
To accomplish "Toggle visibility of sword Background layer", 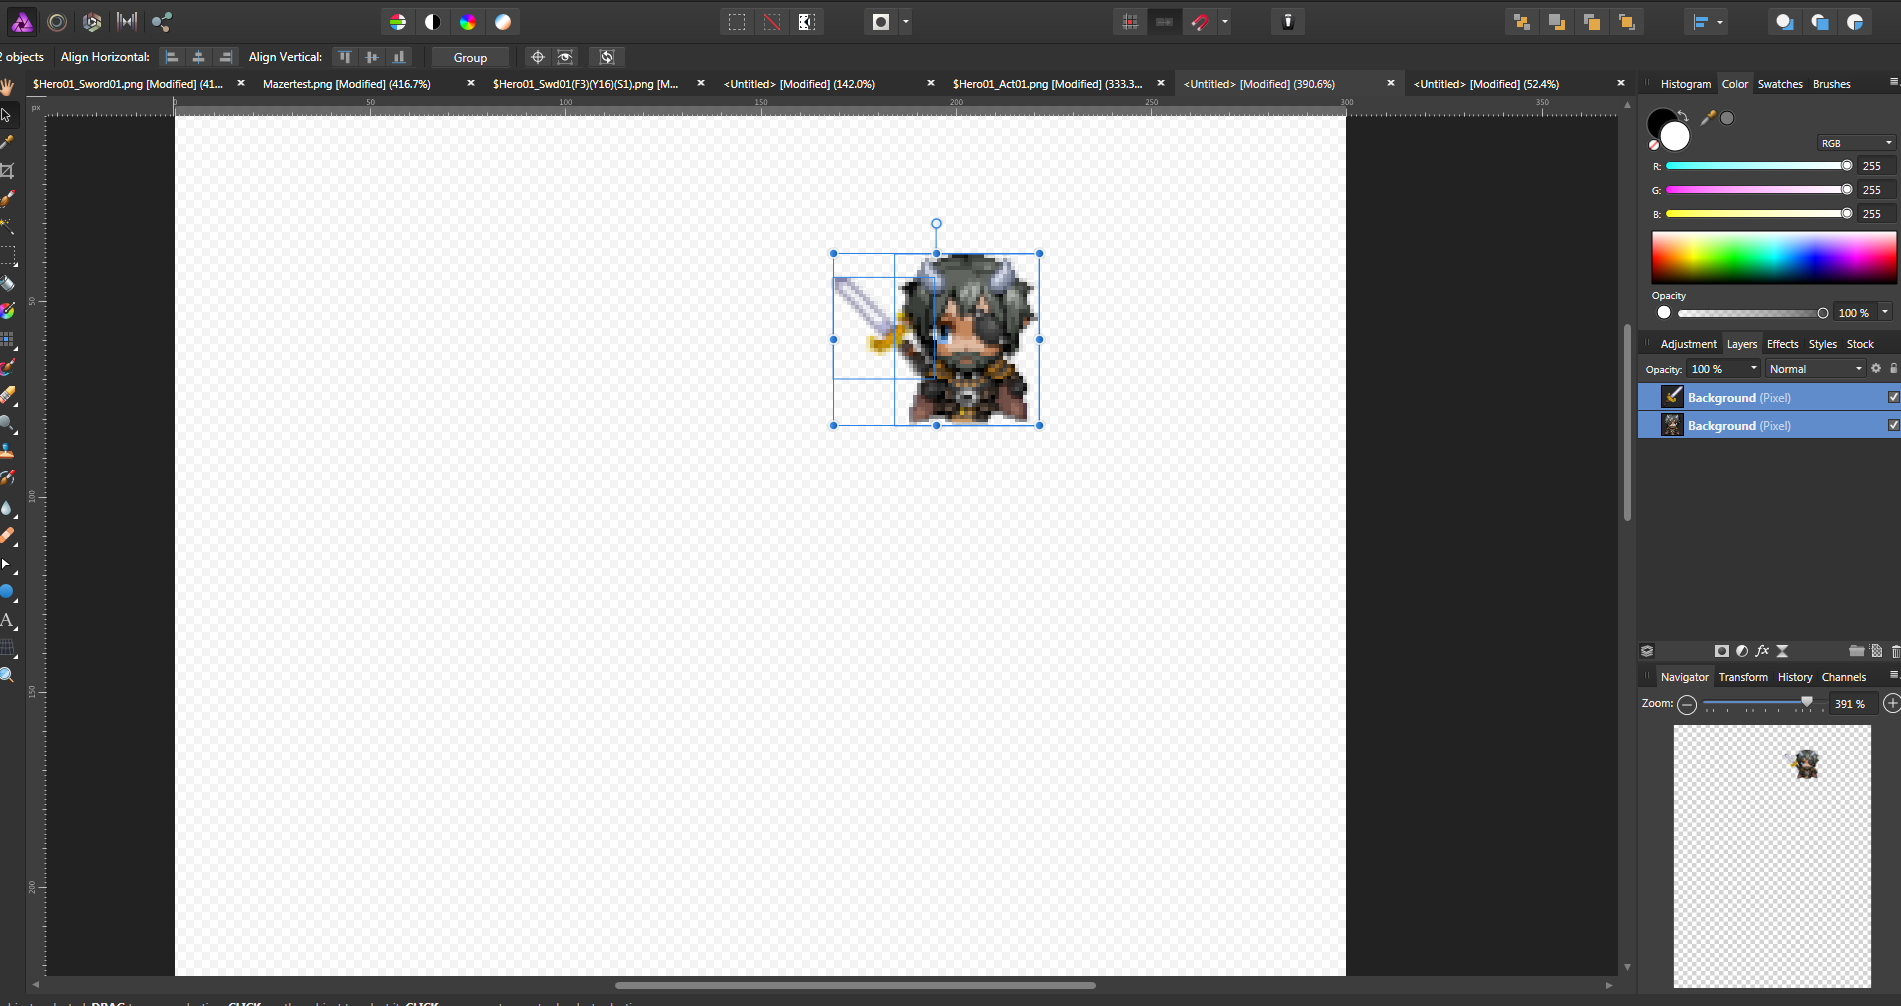I will pyautogui.click(x=1893, y=397).
